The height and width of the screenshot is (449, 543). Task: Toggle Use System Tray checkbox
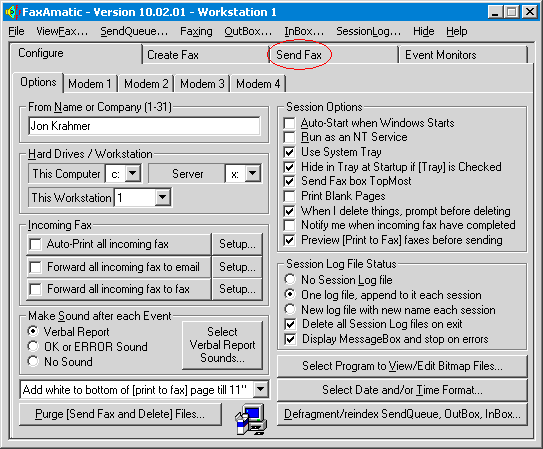[x=289, y=152]
